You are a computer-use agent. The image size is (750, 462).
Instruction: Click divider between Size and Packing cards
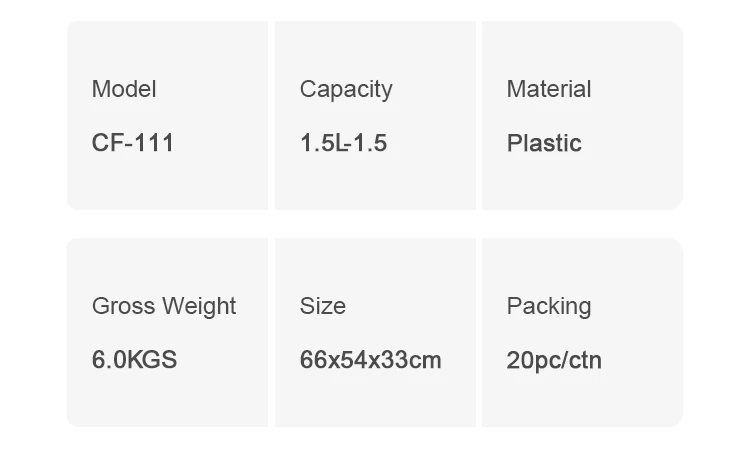click(x=479, y=332)
